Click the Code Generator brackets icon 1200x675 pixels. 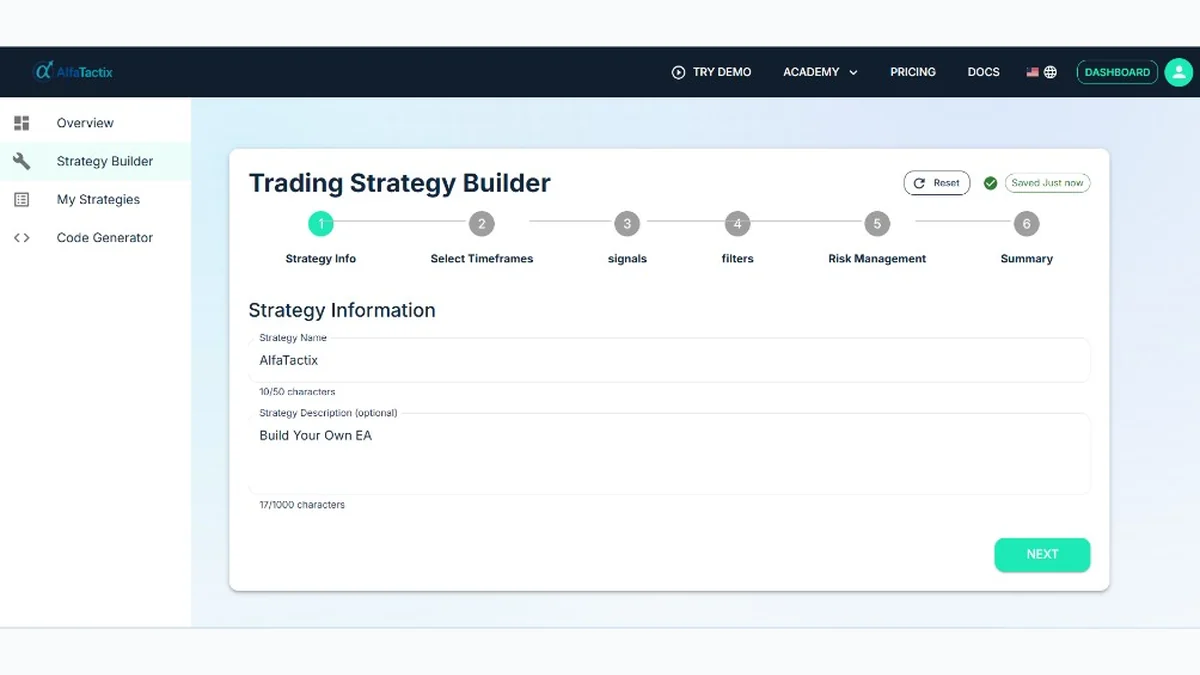(22, 237)
